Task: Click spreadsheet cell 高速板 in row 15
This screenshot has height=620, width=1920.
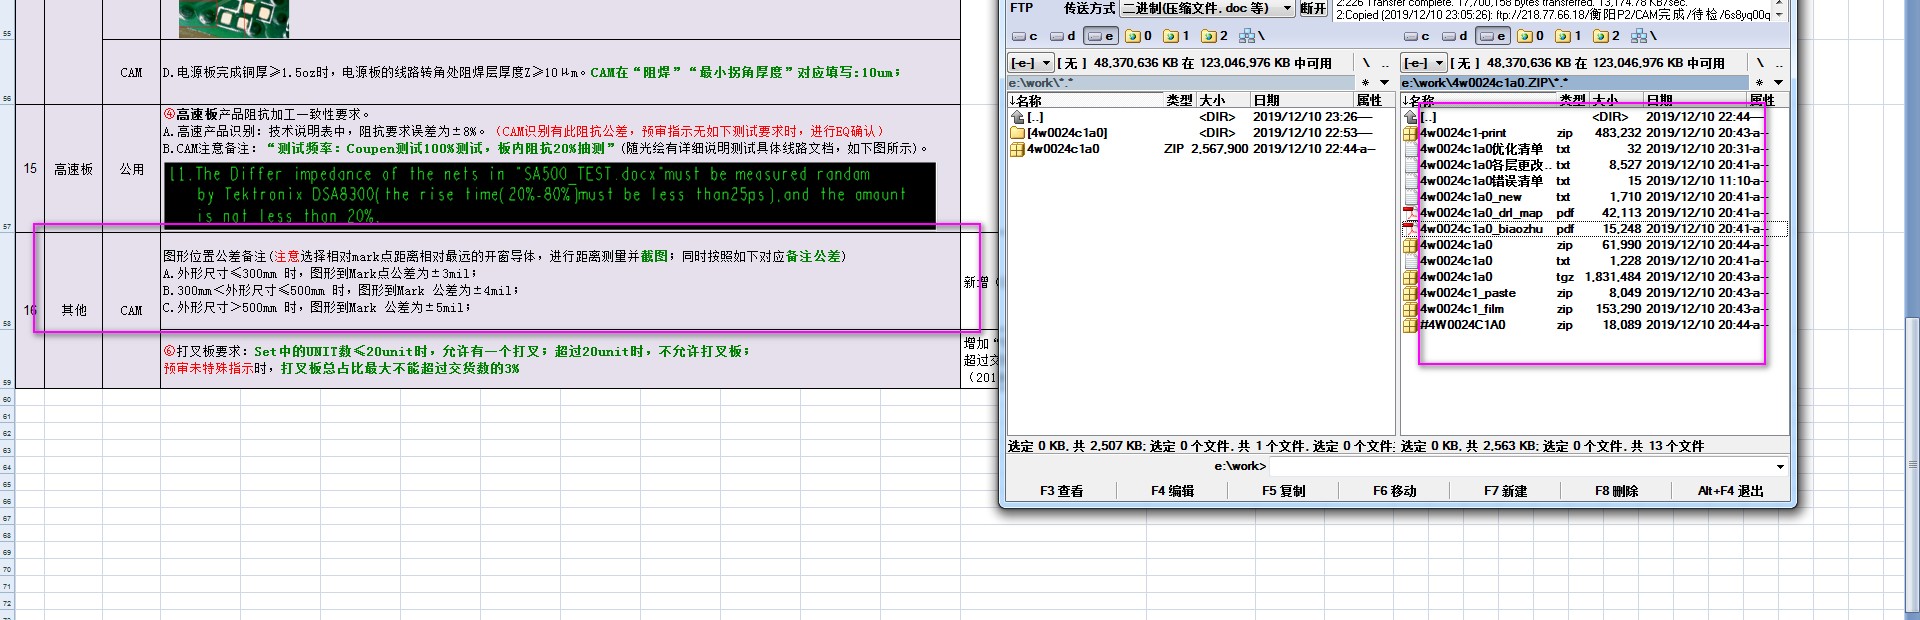Action: tap(73, 169)
